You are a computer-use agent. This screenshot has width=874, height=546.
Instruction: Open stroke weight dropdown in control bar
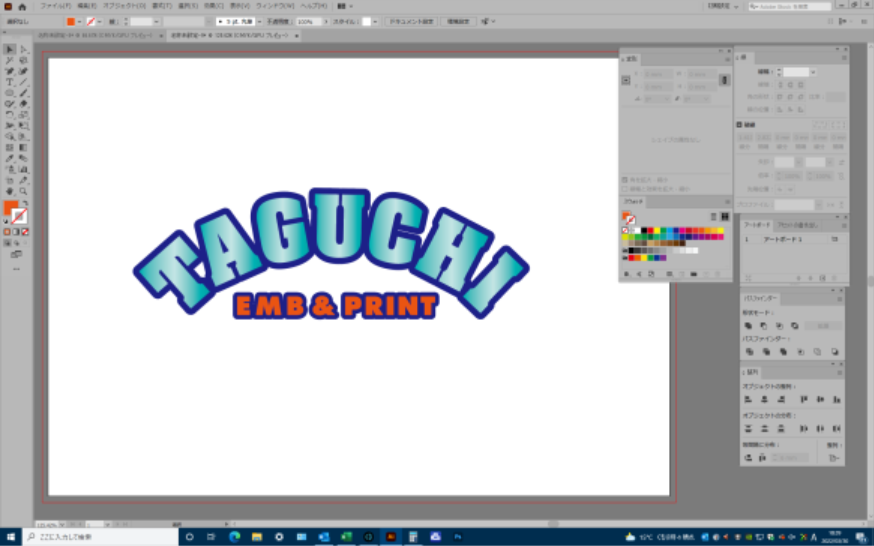tap(157, 22)
